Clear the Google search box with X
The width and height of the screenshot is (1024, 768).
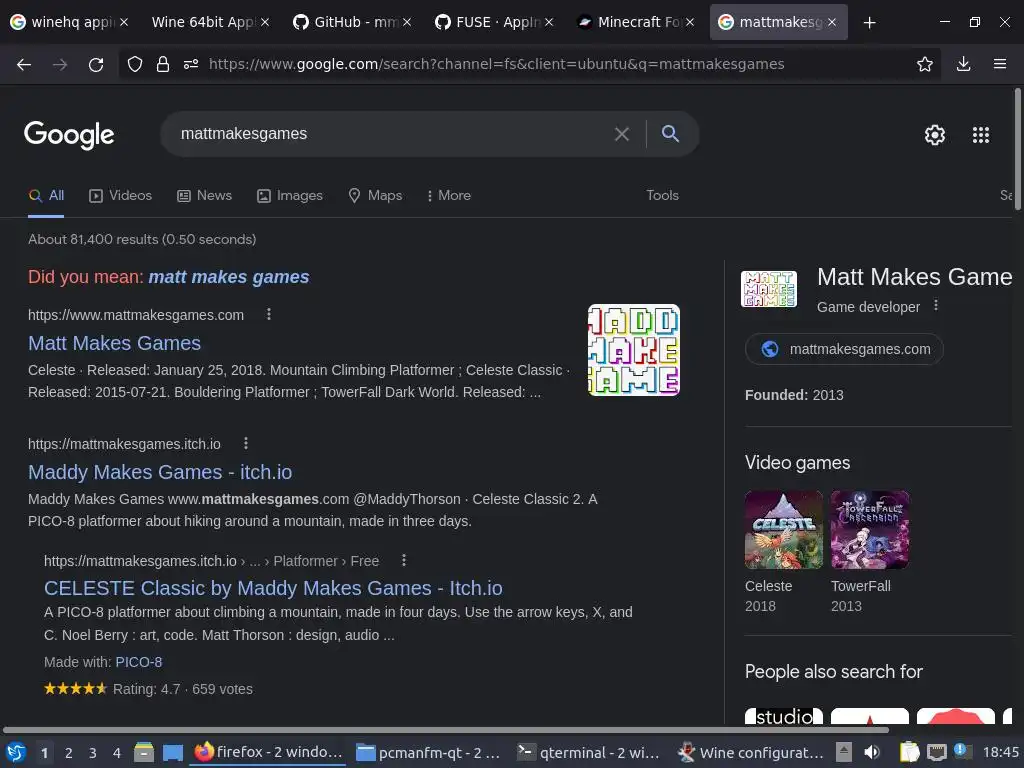tap(622, 134)
